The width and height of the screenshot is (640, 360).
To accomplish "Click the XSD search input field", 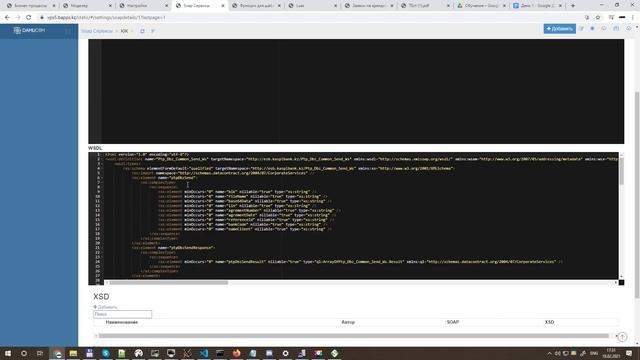I will 122,314.
